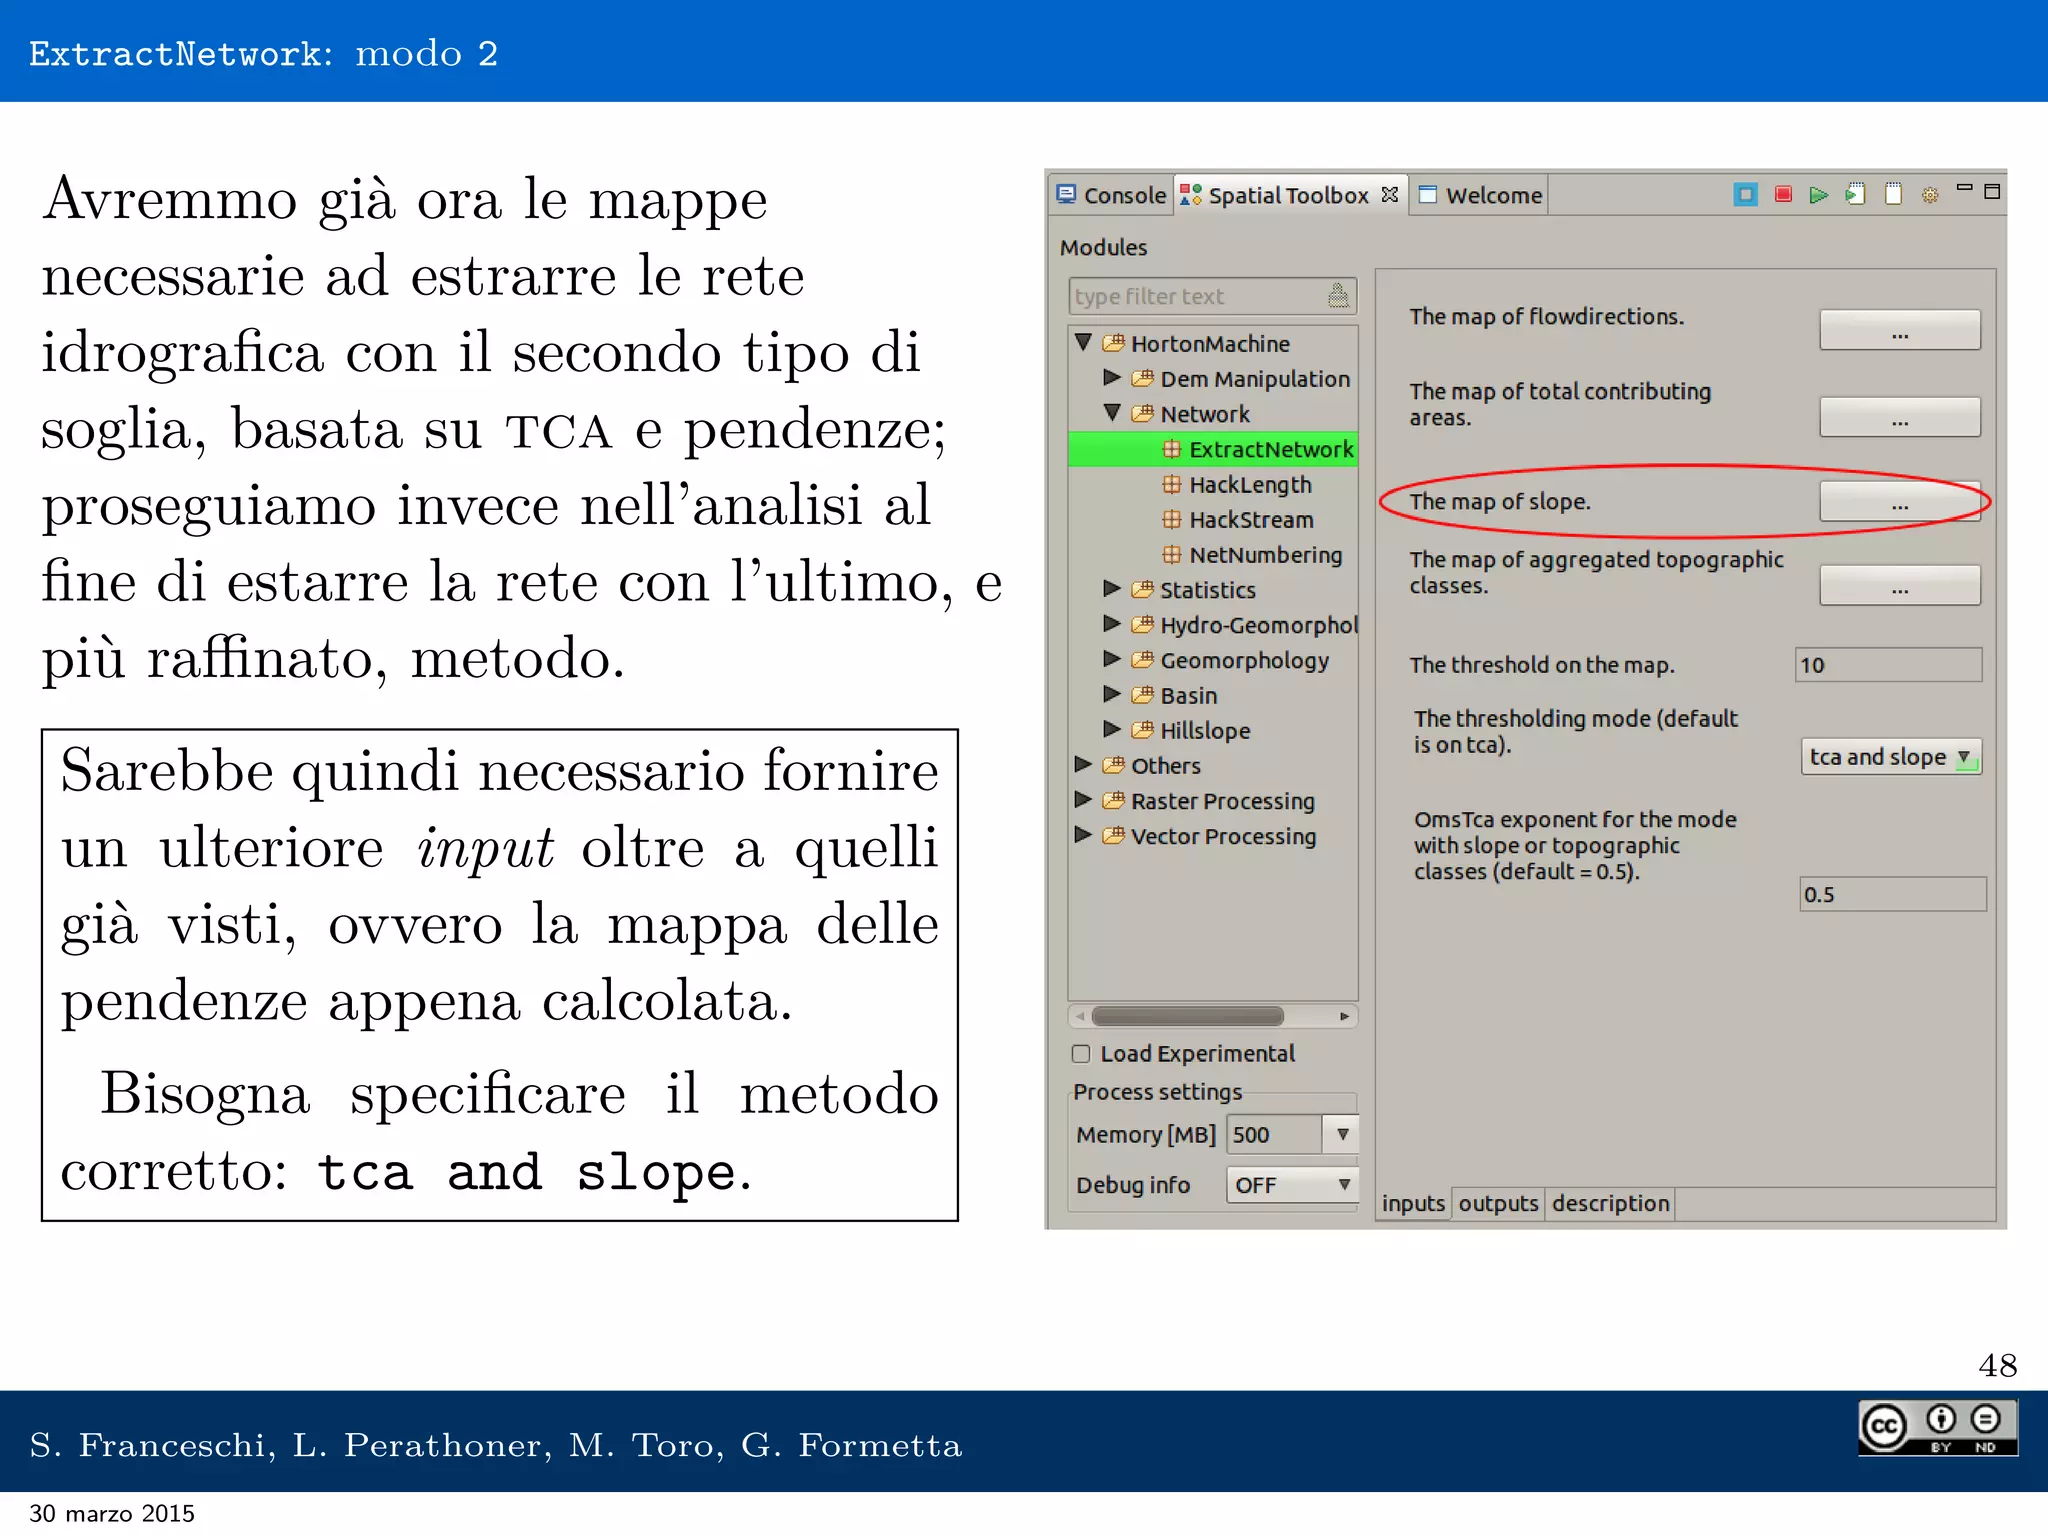Screen dimensions: 2048x1536
Task: Expand the Basin tree node
Action: pos(1111,693)
